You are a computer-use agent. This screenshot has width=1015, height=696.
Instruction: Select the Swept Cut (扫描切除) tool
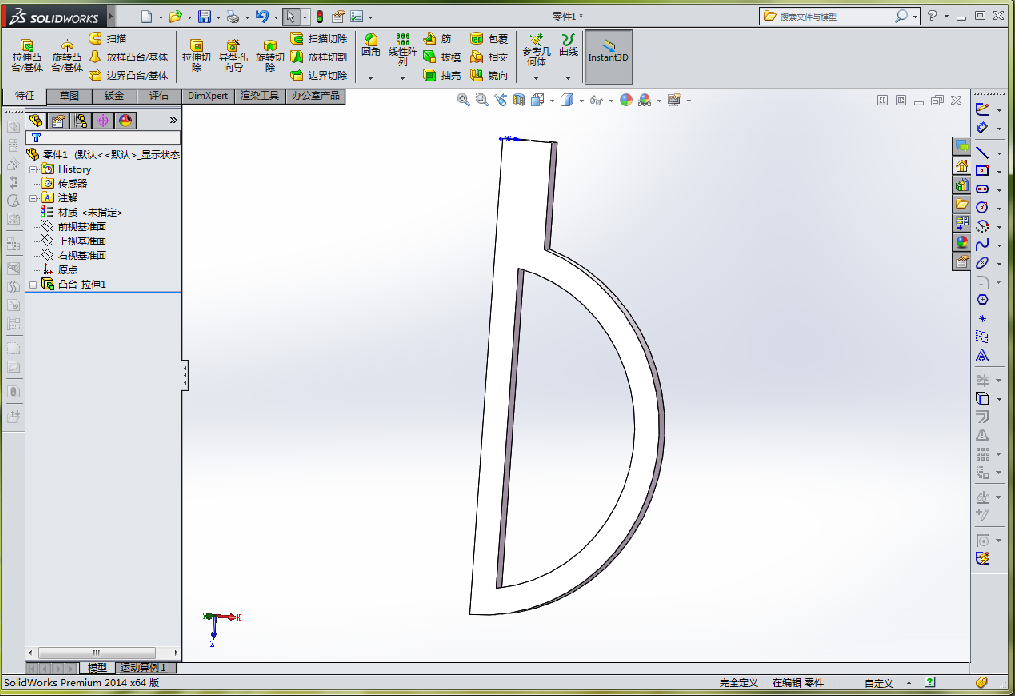[x=318, y=39]
